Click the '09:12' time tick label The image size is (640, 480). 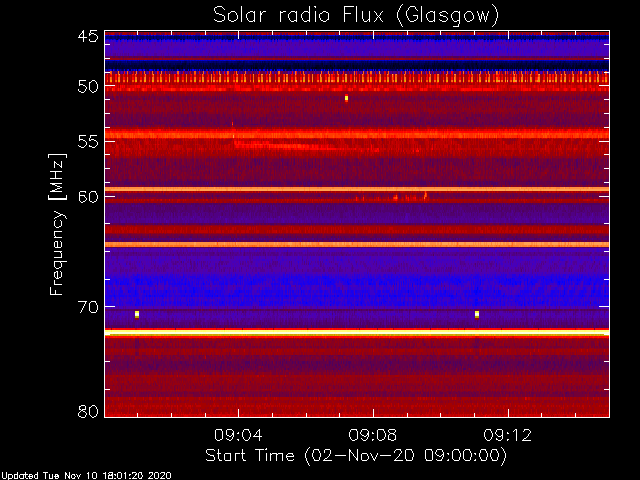pos(507,435)
